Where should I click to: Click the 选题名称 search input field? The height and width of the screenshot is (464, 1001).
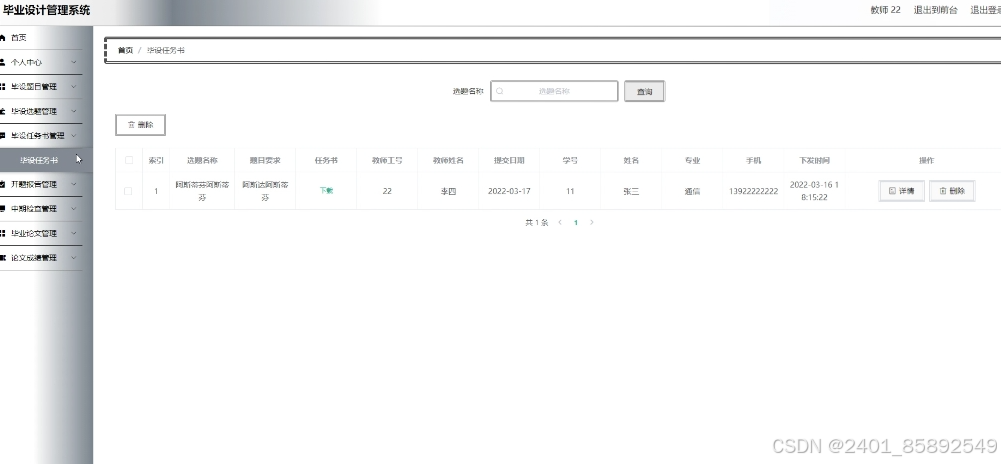pyautogui.click(x=554, y=91)
